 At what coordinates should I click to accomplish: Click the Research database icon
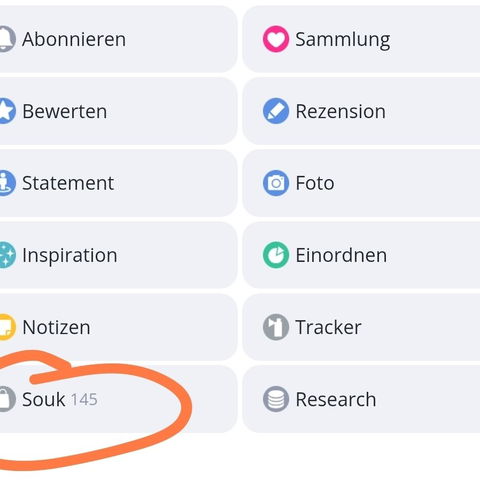click(276, 399)
